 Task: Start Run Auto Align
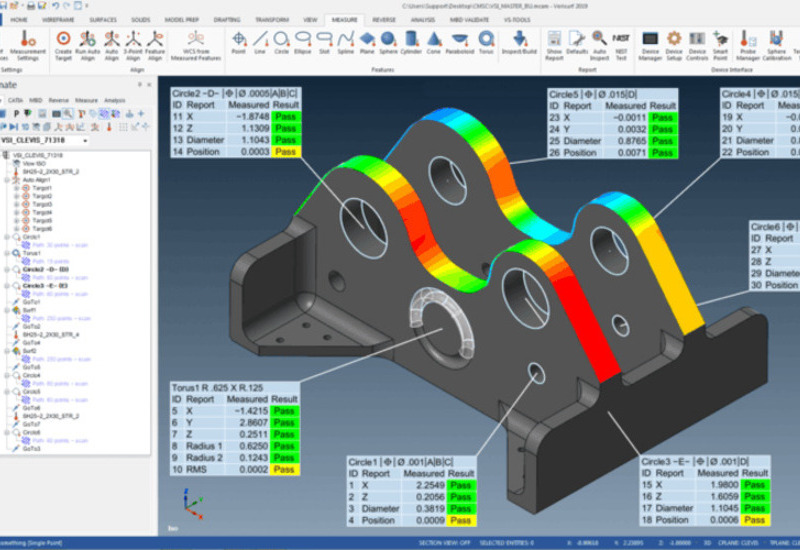click(87, 46)
